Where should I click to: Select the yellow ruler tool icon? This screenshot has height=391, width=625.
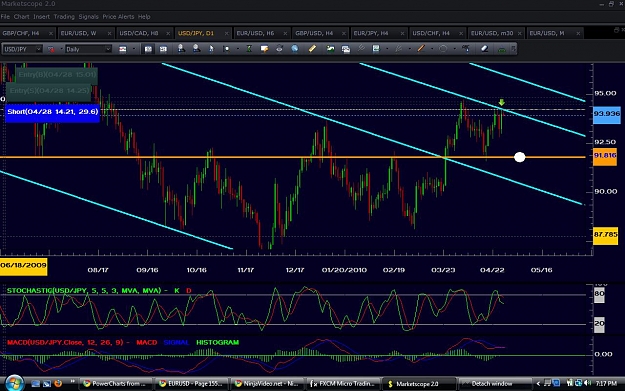(312, 49)
